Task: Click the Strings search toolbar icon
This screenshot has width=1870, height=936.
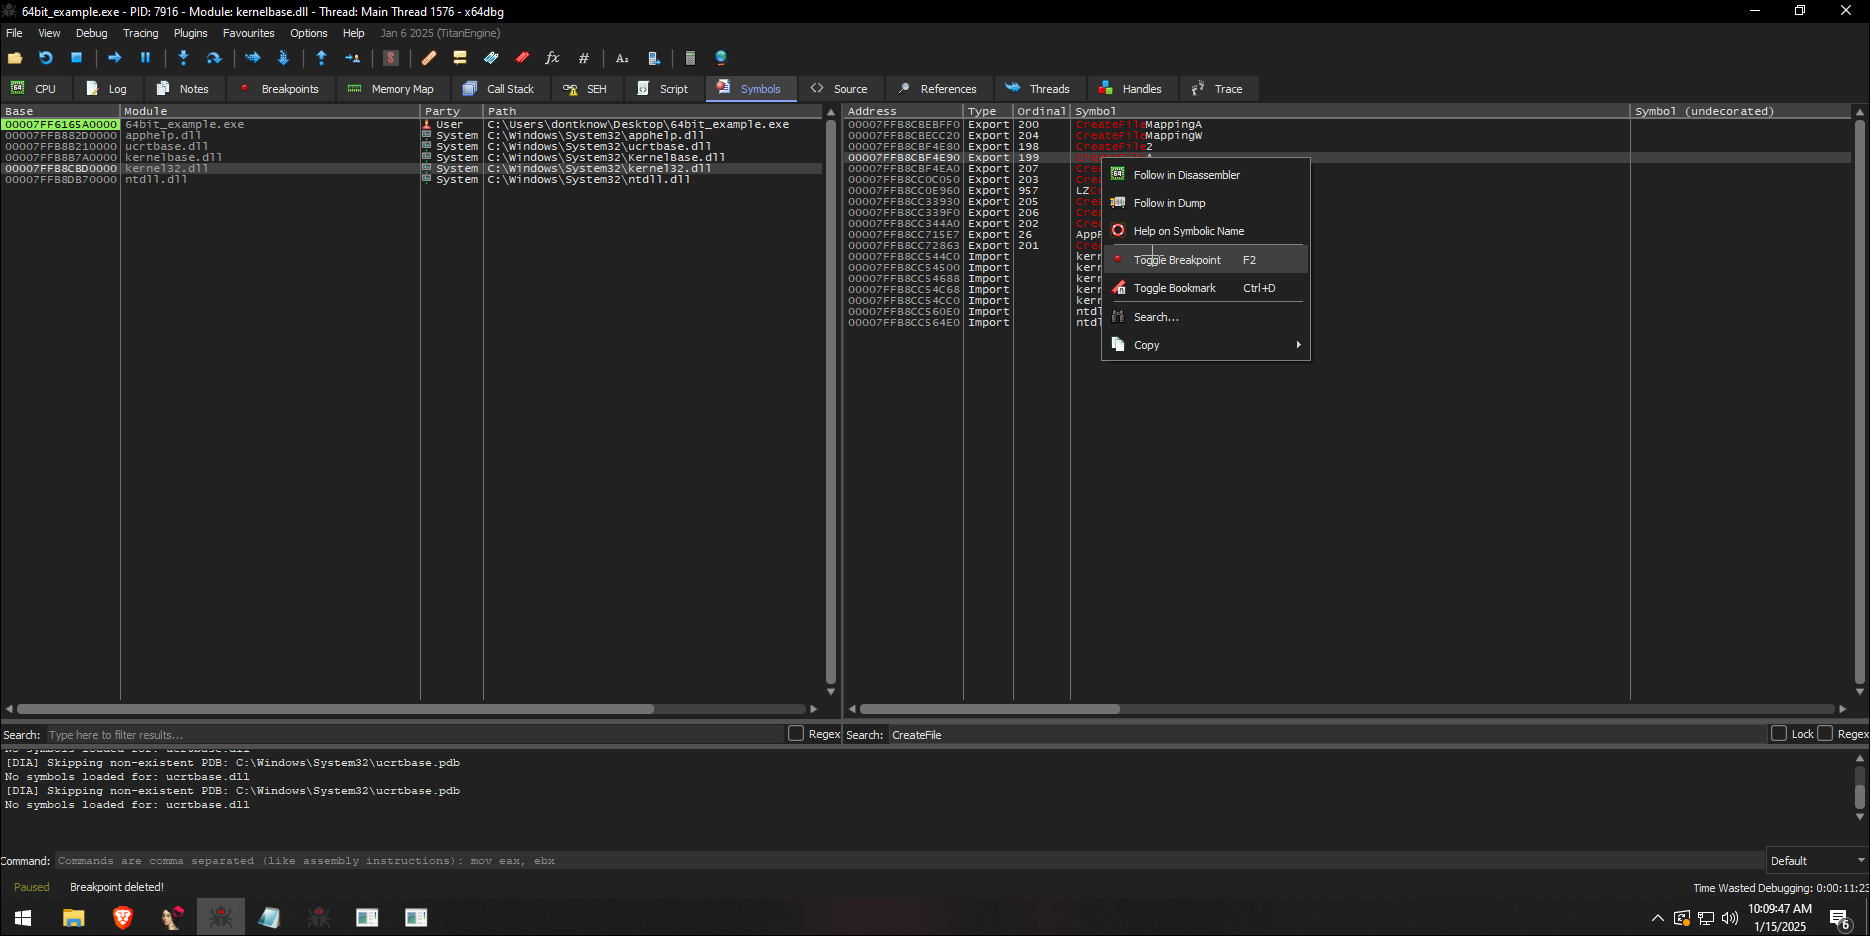Action: point(622,58)
